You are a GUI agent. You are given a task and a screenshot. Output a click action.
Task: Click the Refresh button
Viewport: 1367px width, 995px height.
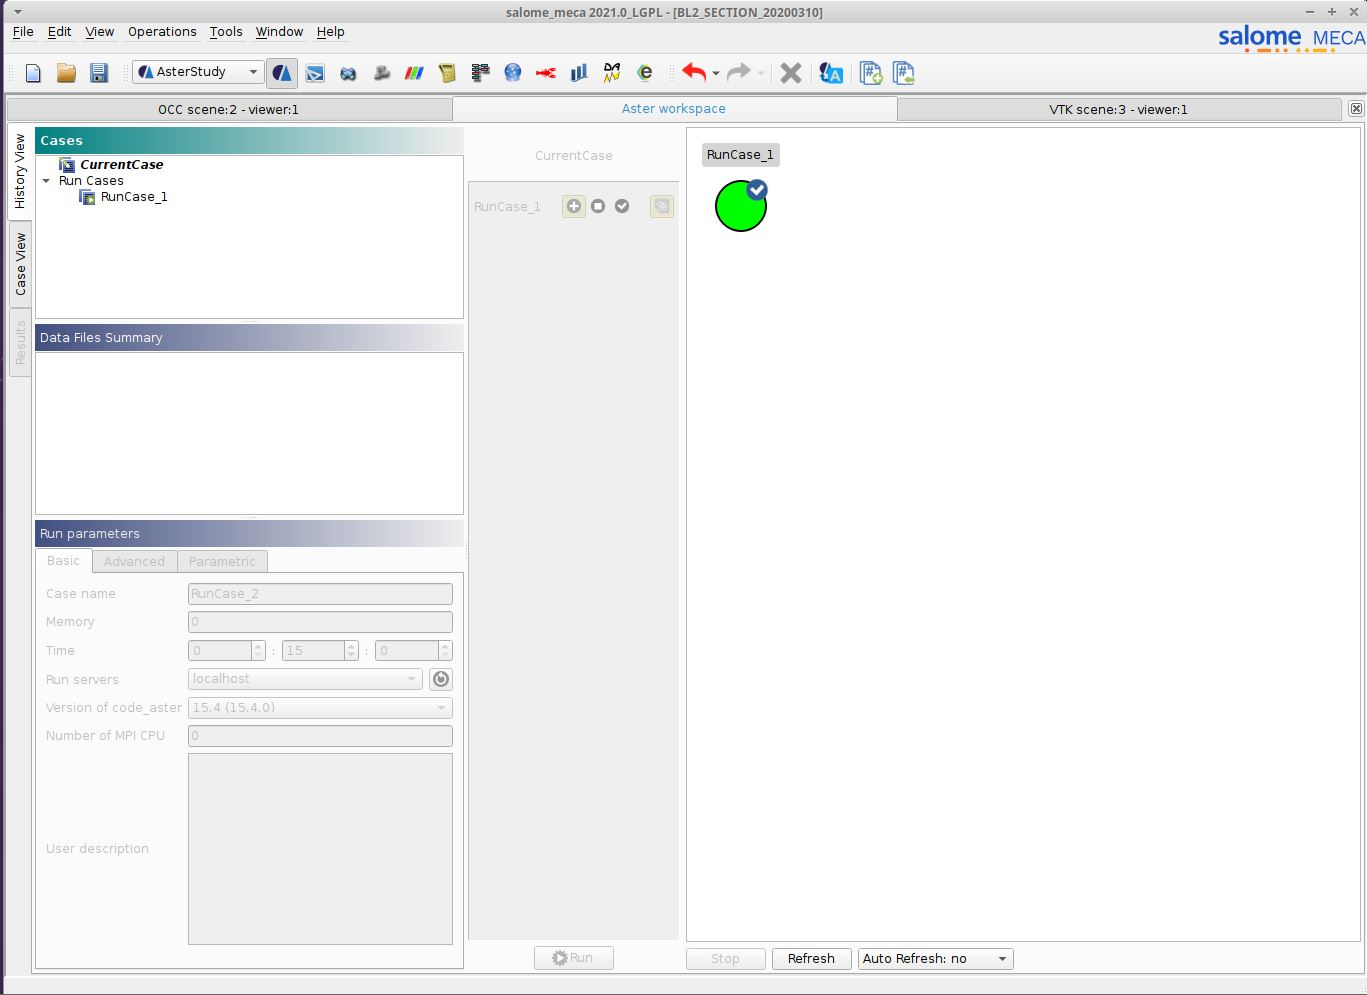pyautogui.click(x=811, y=959)
